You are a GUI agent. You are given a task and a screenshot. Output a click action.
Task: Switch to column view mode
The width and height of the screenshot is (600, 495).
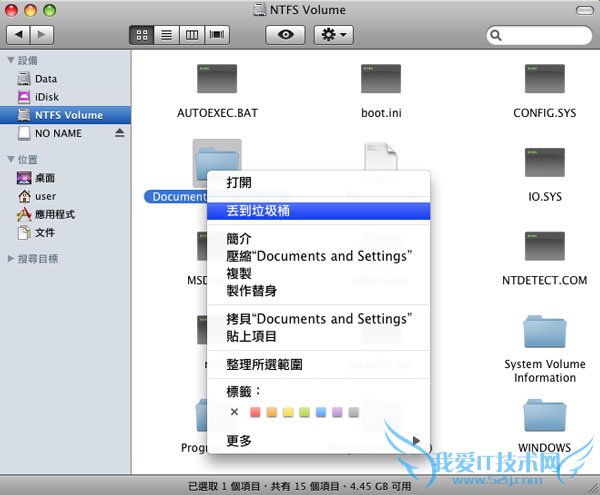tap(192, 35)
